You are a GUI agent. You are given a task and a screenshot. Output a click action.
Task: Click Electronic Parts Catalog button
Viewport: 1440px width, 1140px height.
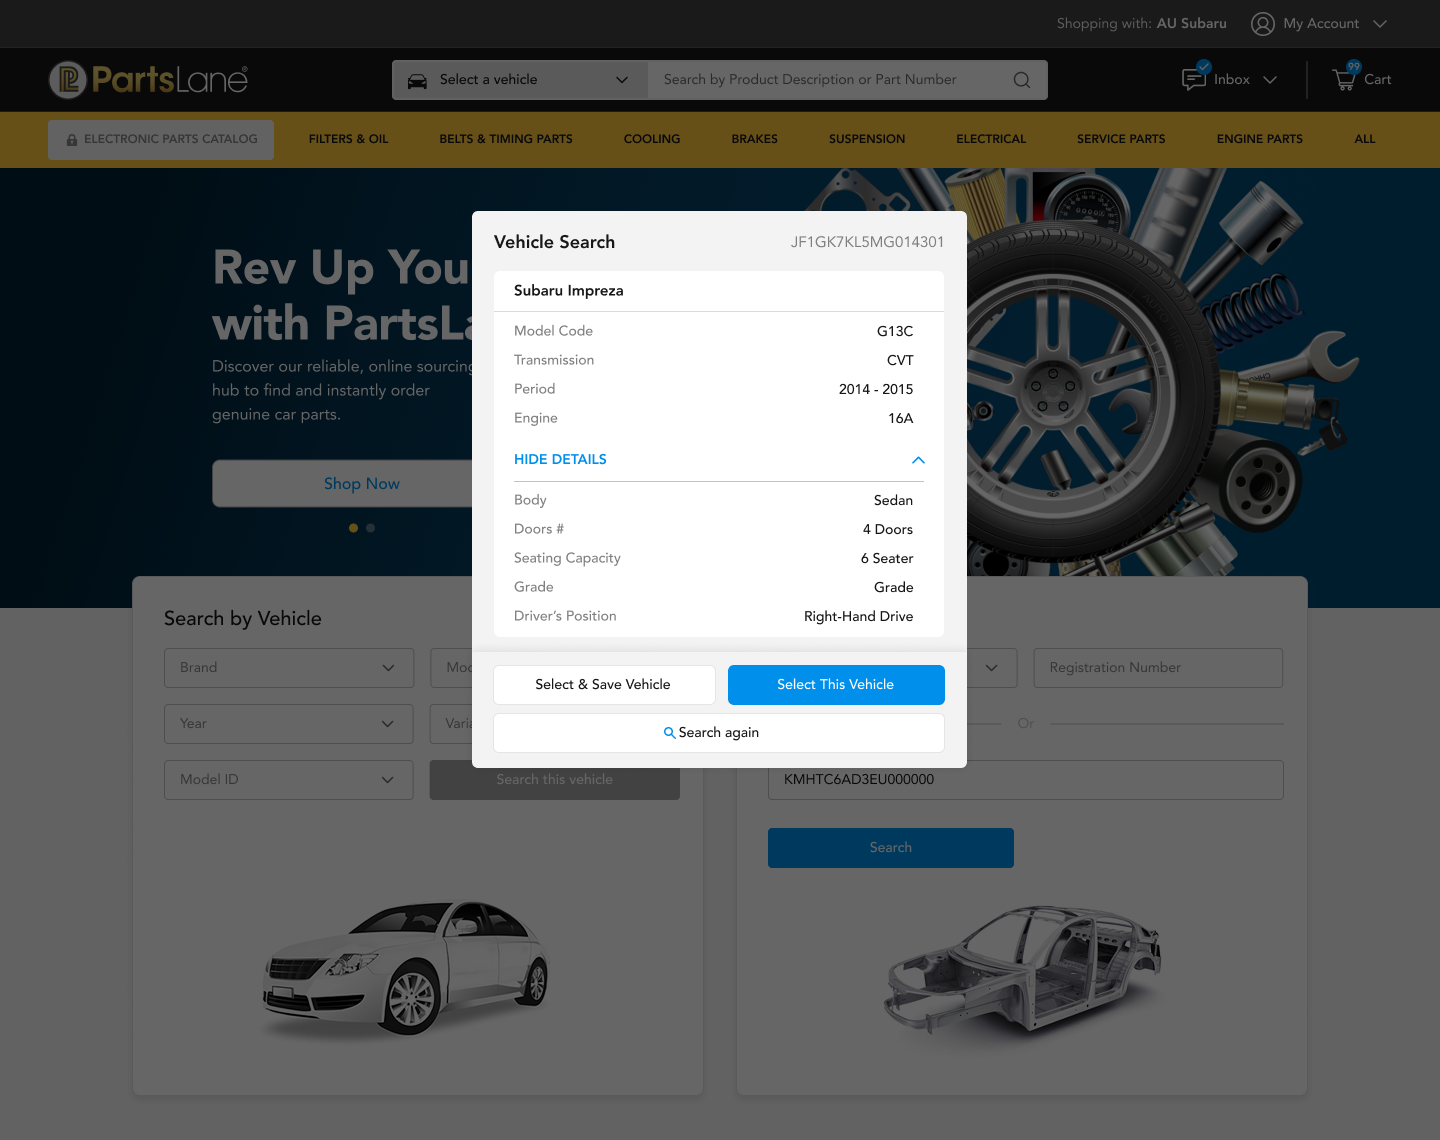click(x=161, y=140)
